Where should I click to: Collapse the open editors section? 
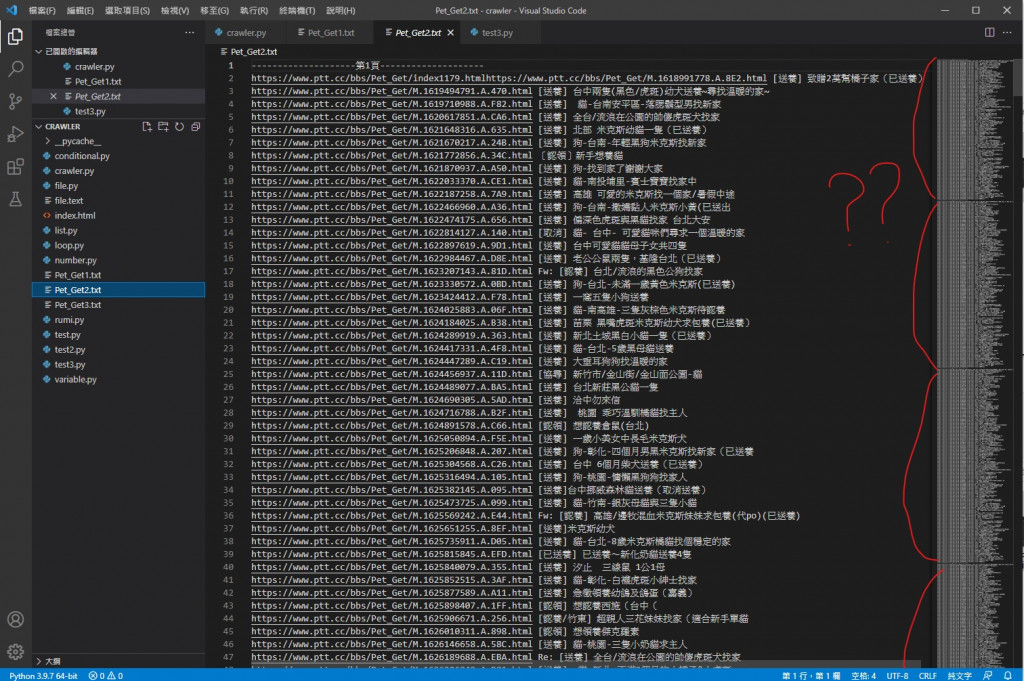(x=39, y=51)
